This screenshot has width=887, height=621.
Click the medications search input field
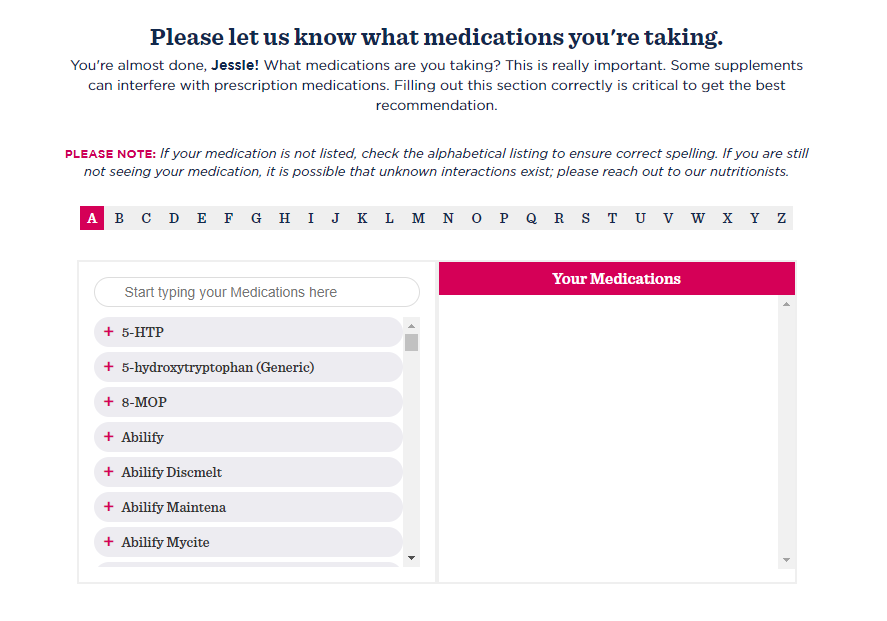coord(257,292)
